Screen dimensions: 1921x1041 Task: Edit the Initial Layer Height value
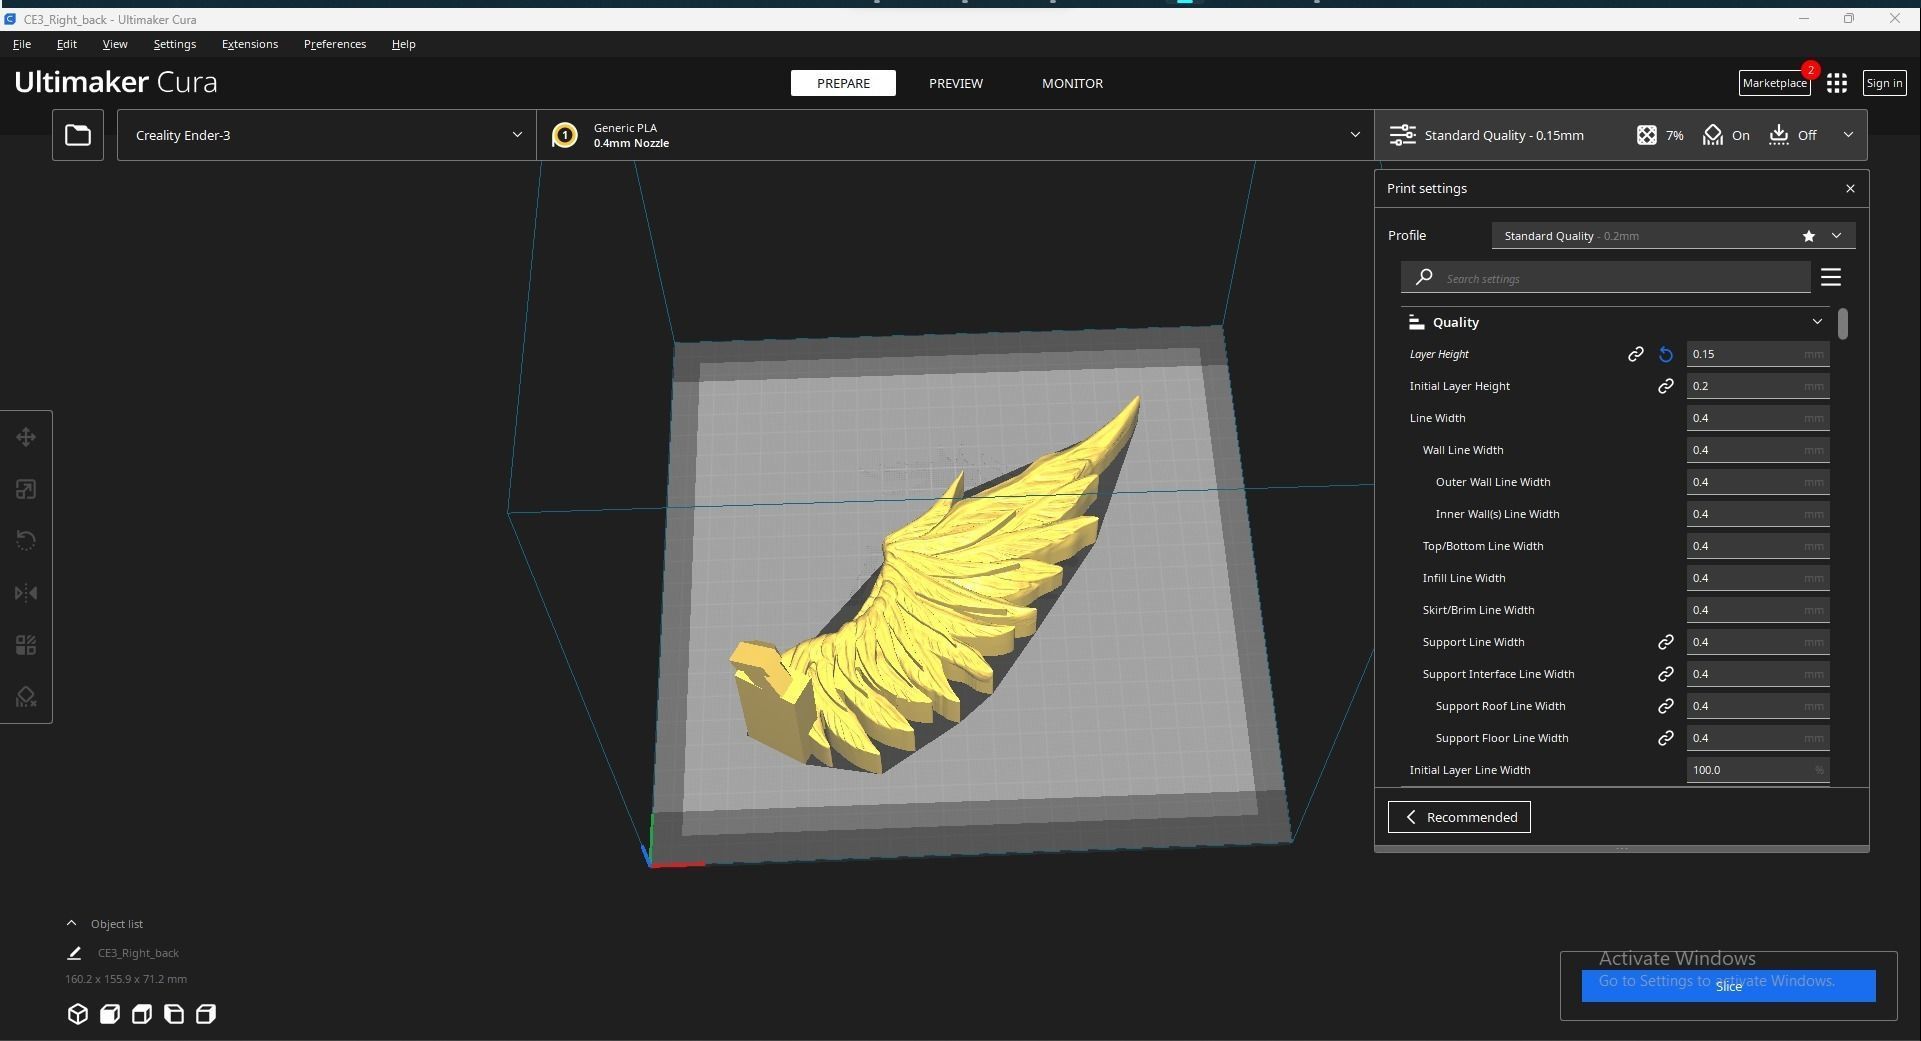pyautogui.click(x=1758, y=386)
